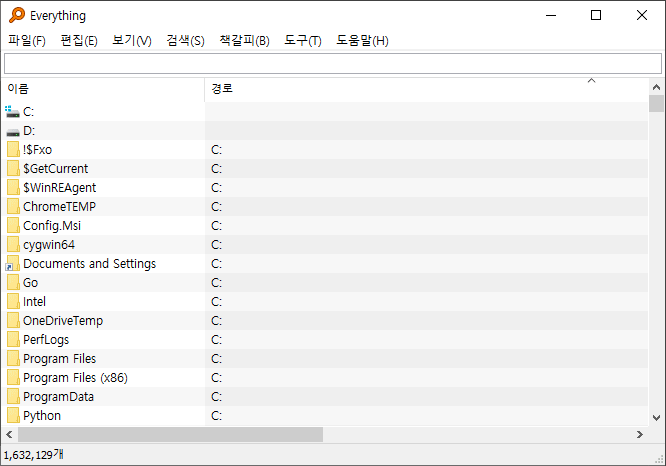Click horizontal scrollbar right arrow
Image resolution: width=666 pixels, height=466 pixels.
640,435
